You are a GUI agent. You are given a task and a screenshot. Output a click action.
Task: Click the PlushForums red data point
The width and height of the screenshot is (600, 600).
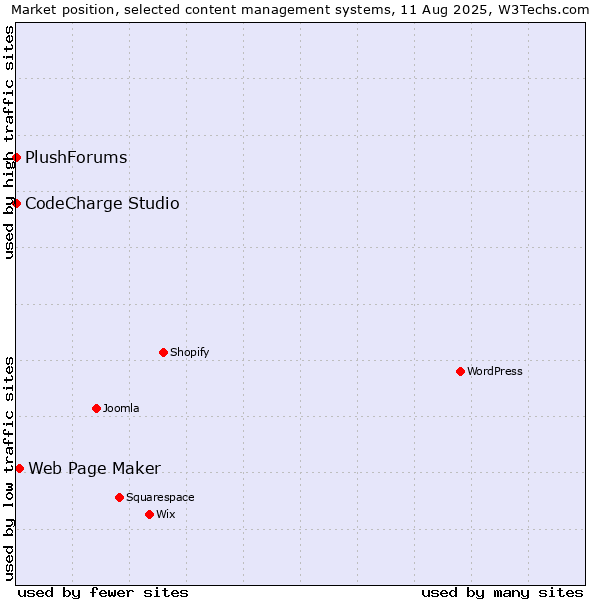[x=16, y=157]
